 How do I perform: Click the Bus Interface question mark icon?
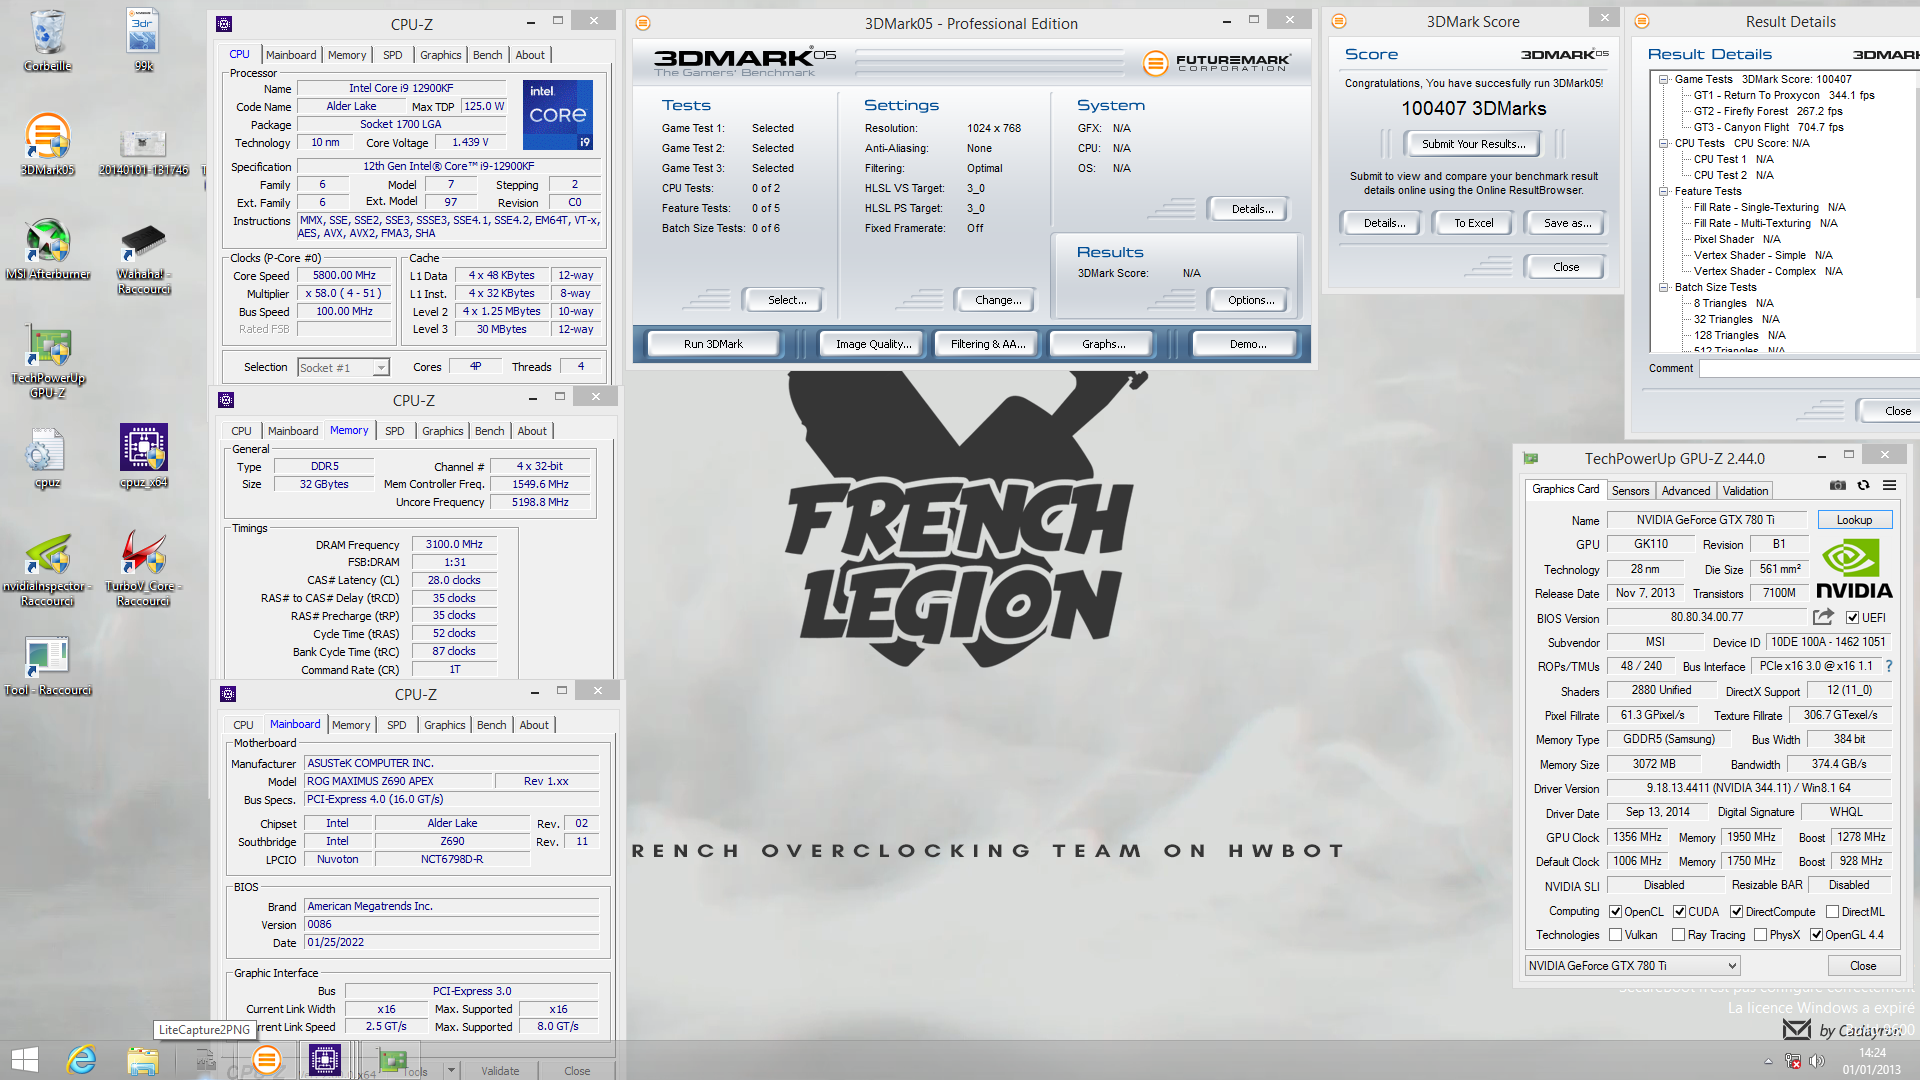[1889, 666]
